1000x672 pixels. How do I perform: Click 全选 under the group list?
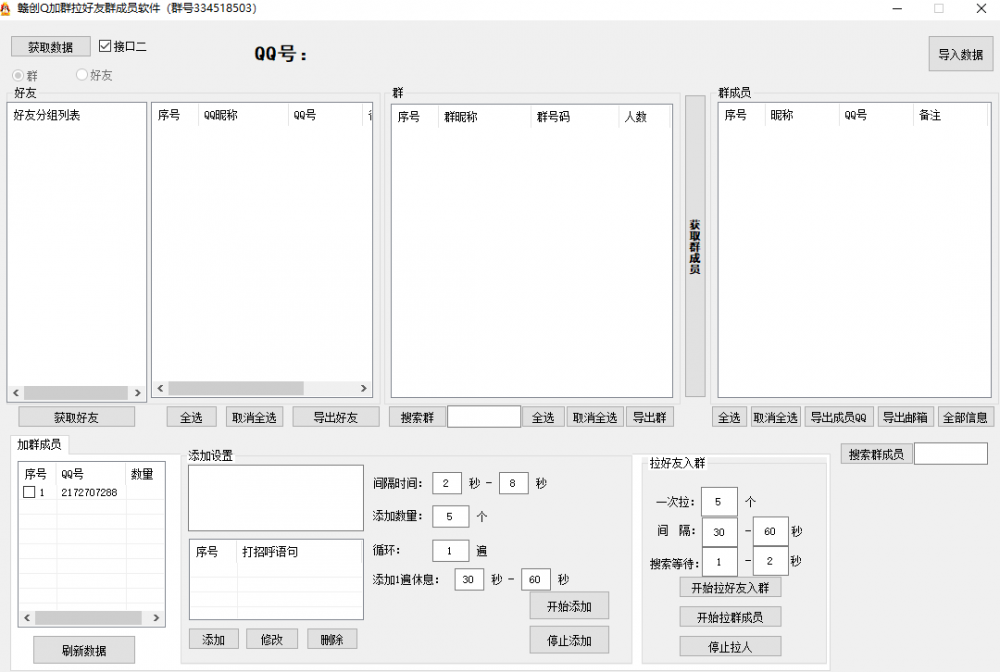[x=543, y=417]
